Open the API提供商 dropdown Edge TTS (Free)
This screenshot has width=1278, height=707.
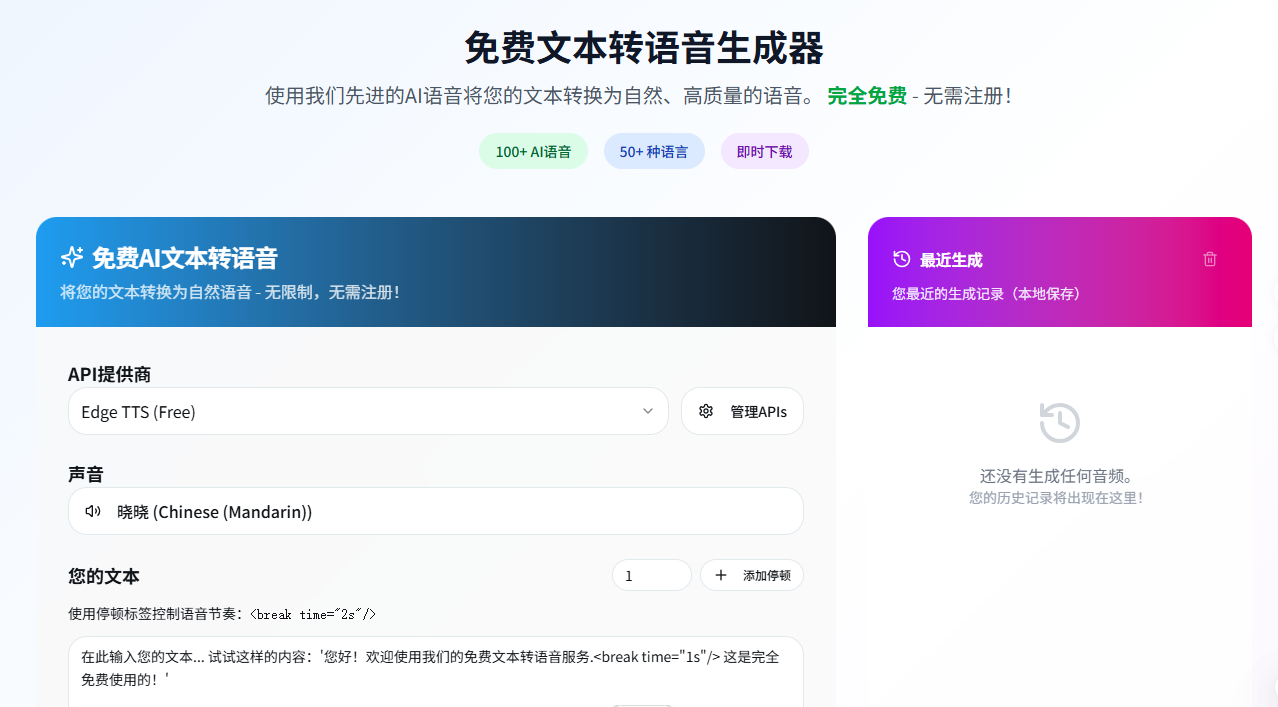(x=368, y=411)
